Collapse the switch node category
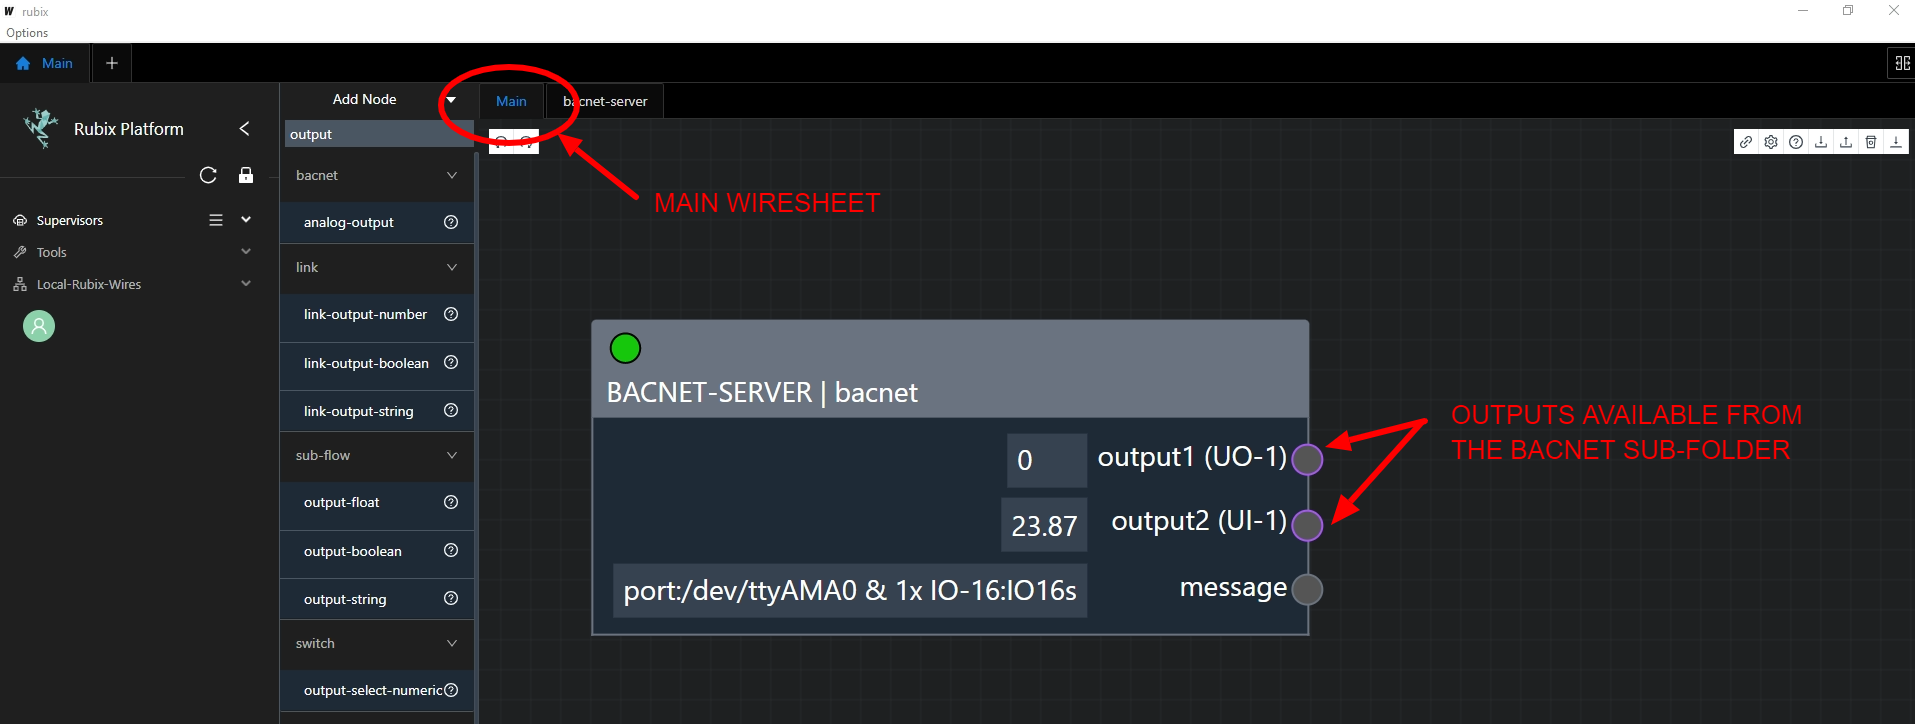The image size is (1915, 724). [x=452, y=643]
